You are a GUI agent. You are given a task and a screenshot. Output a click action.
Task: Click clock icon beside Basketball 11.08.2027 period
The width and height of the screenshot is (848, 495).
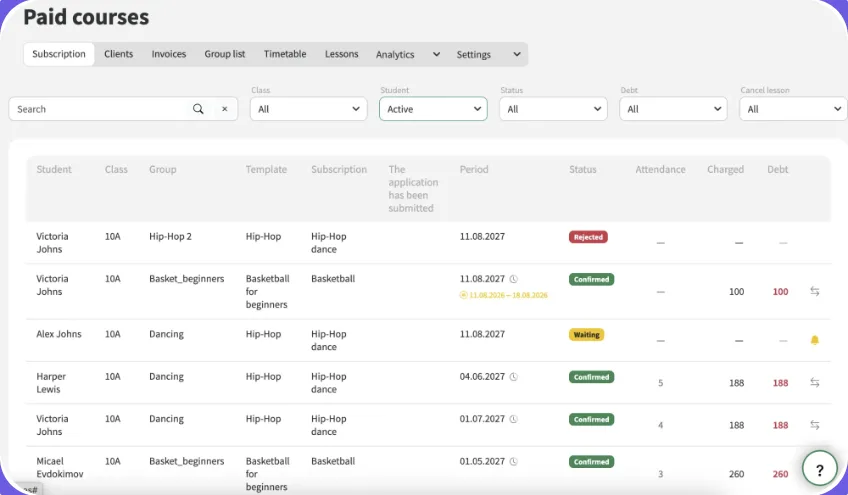(x=513, y=279)
